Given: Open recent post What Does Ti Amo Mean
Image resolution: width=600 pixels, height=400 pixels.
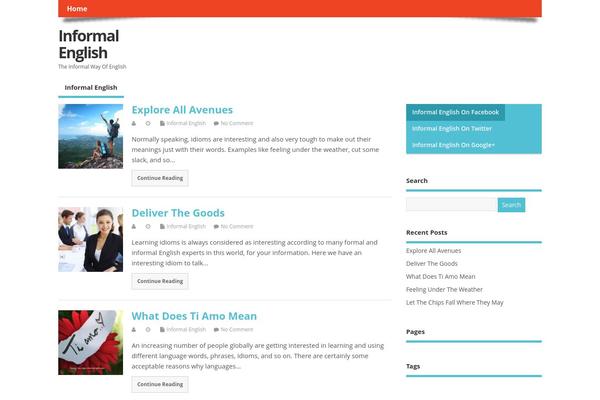Looking at the screenshot, I should coord(440,276).
